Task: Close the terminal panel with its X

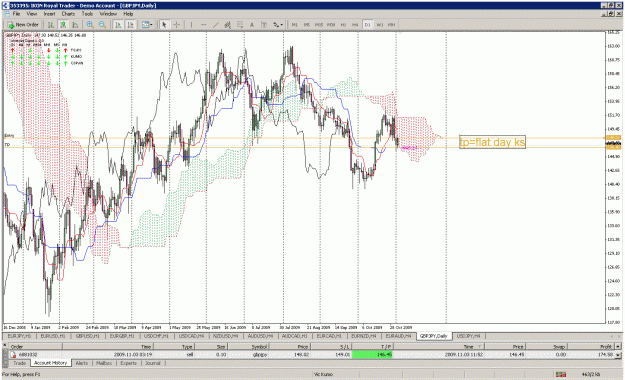Action: point(5,345)
